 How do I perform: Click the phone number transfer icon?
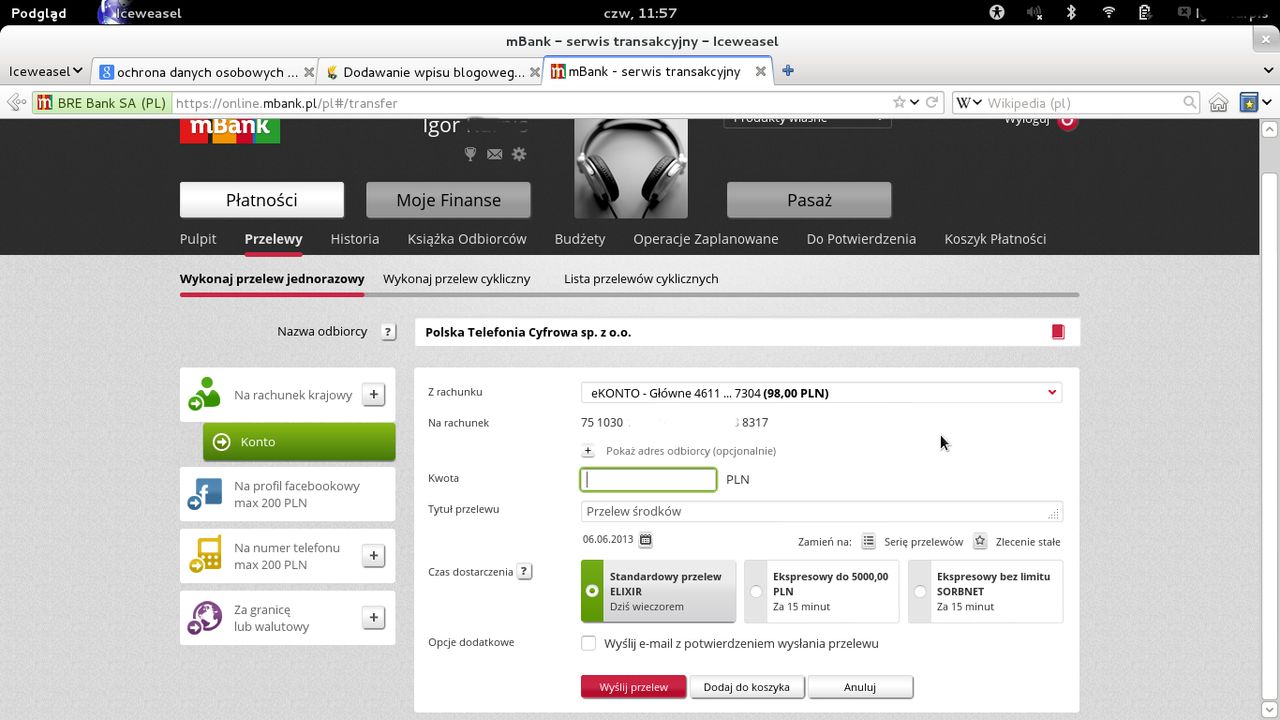(x=204, y=556)
